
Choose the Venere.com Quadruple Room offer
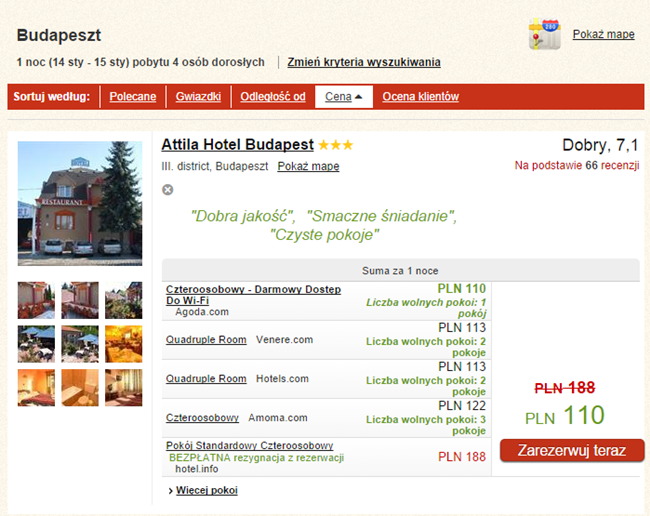click(x=206, y=340)
